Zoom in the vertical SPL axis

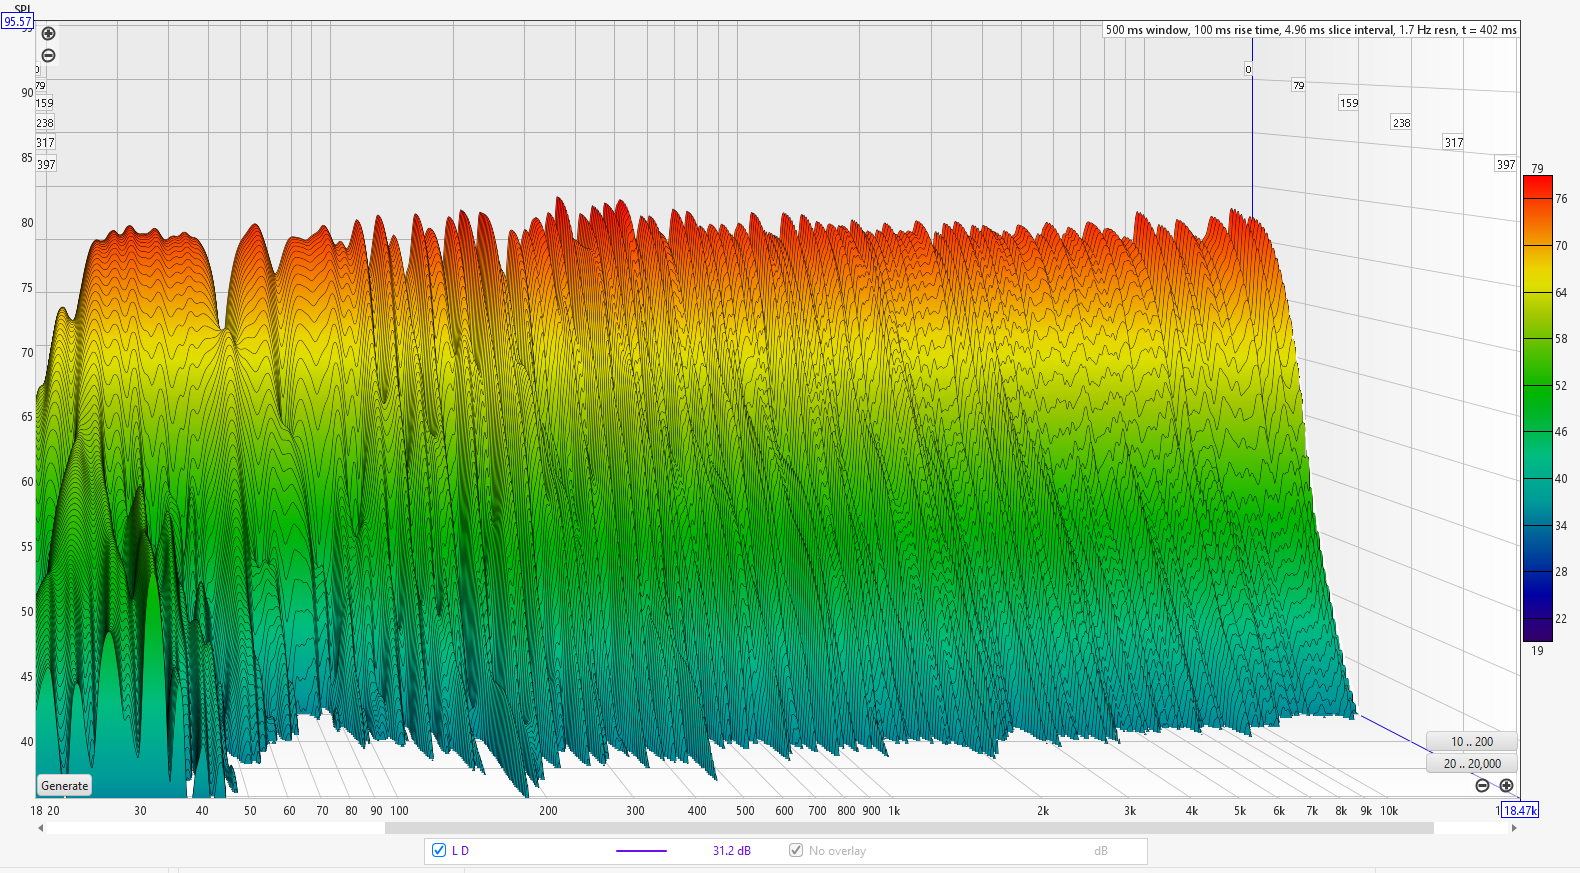pyautogui.click(x=48, y=34)
